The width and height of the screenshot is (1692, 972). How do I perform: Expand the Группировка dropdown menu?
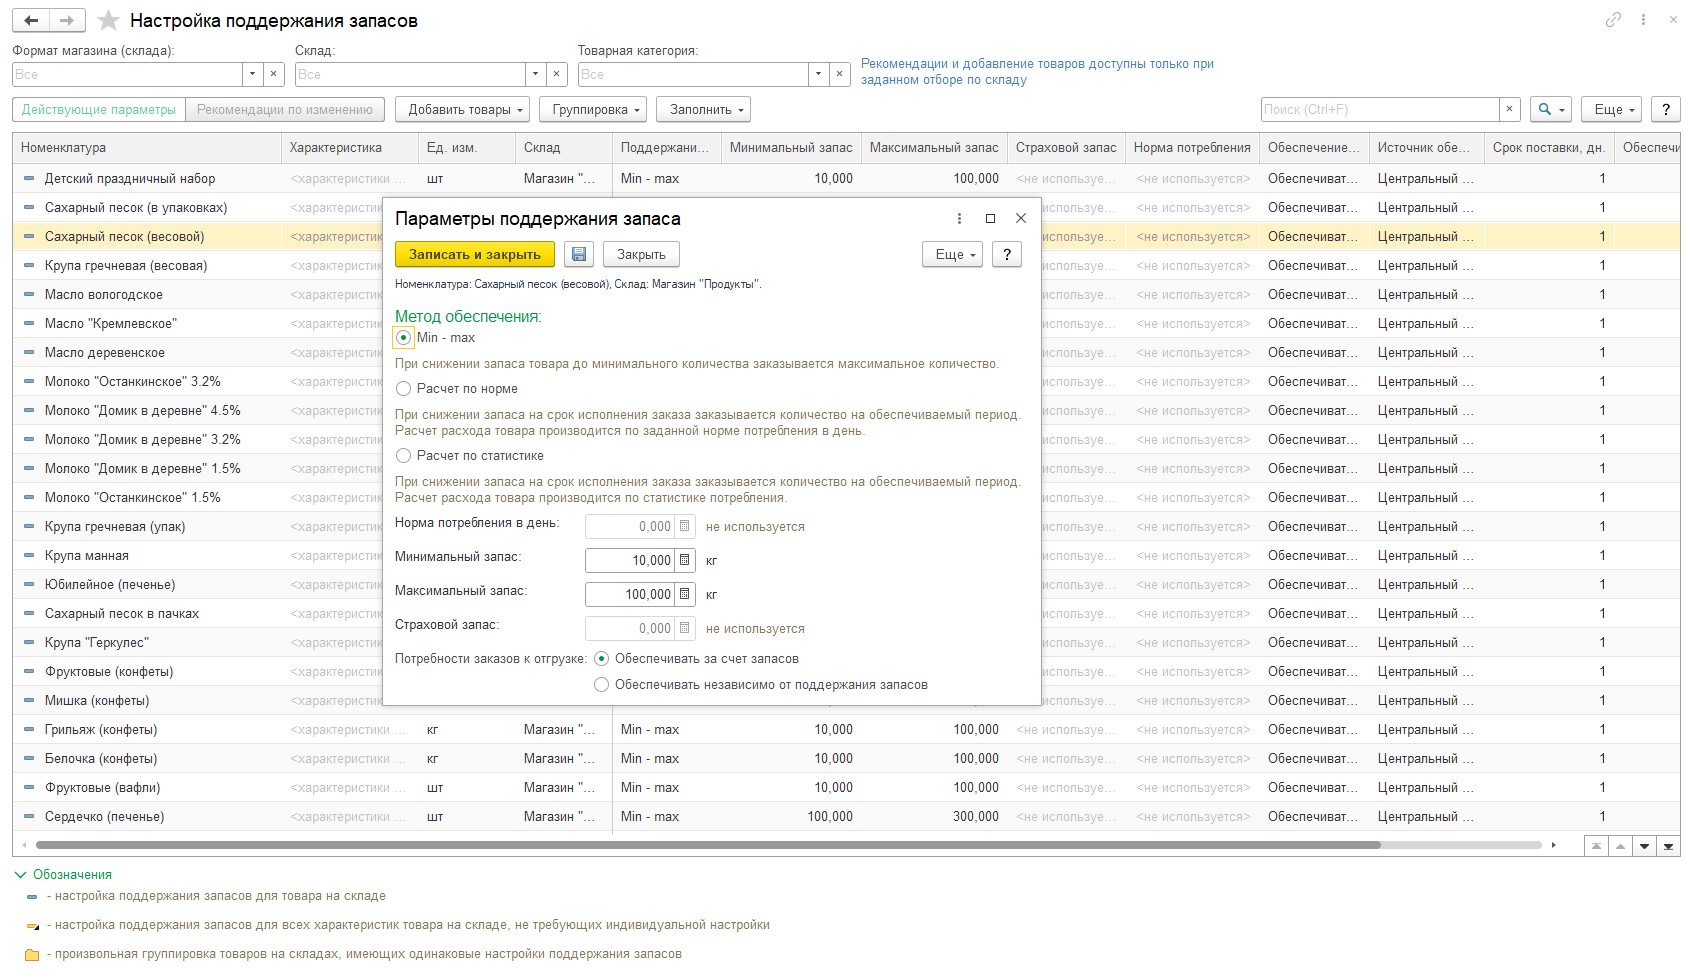(x=593, y=110)
